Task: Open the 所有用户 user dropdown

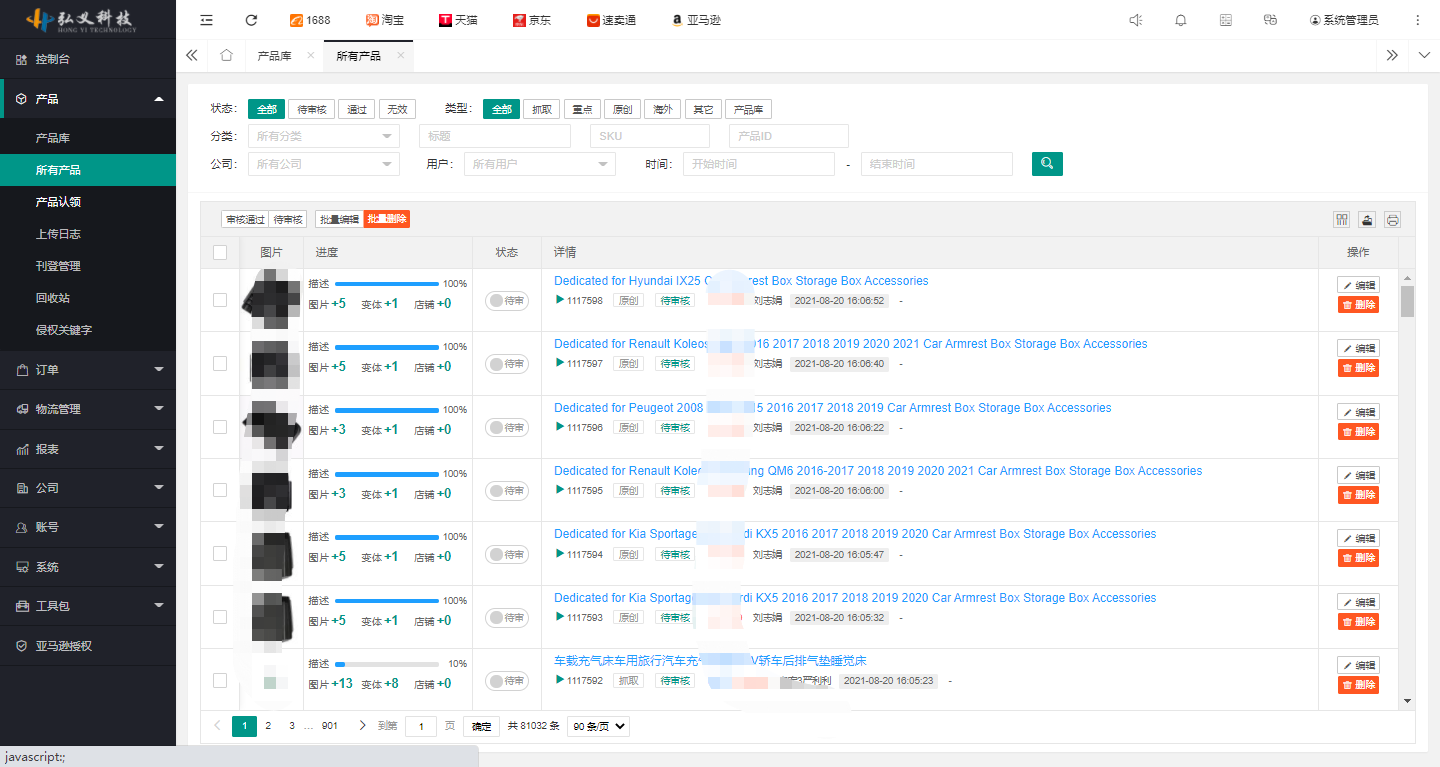Action: [x=539, y=164]
